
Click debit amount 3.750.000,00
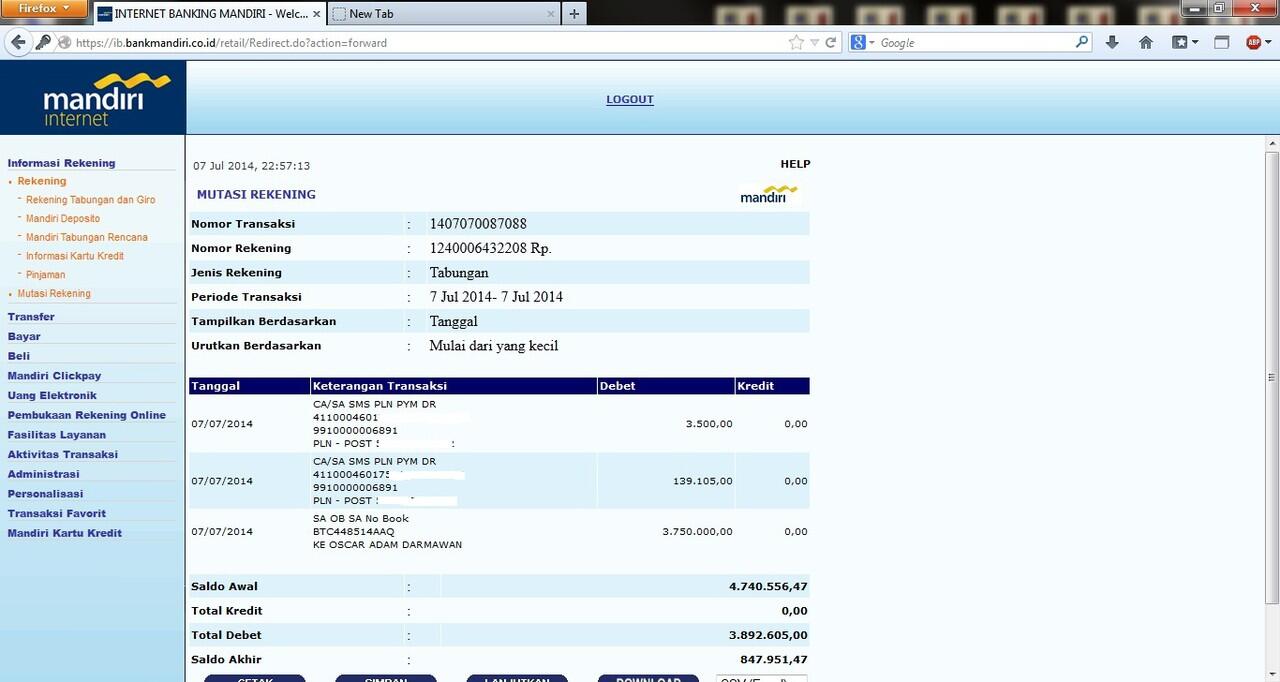[x=697, y=532]
